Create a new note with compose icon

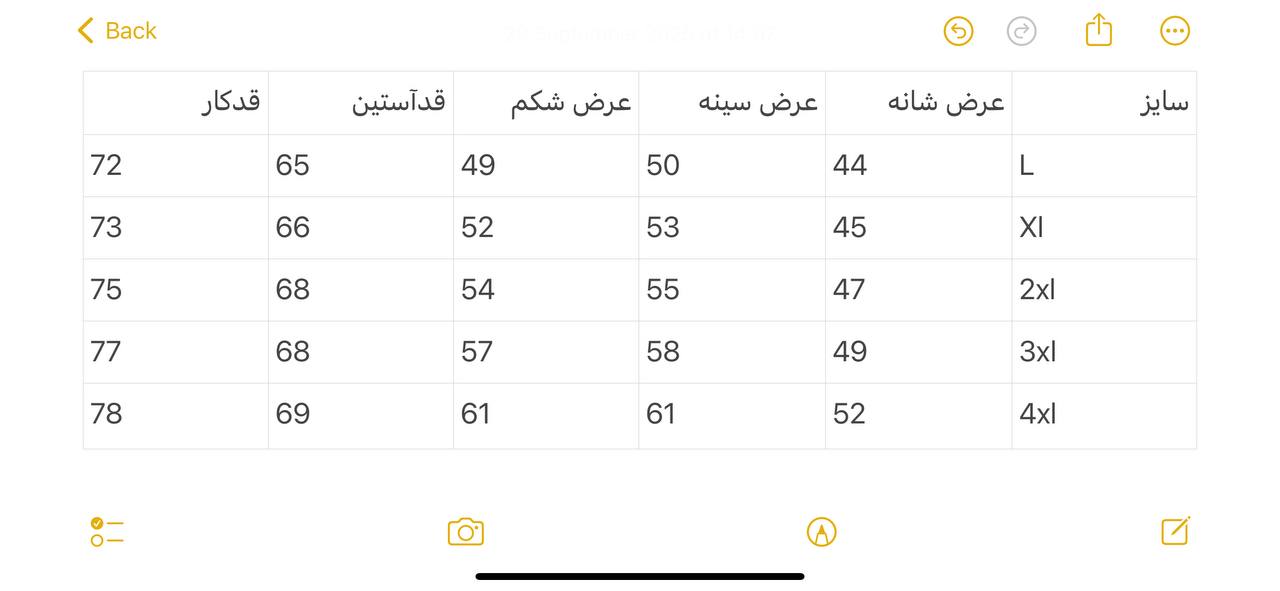[1175, 531]
